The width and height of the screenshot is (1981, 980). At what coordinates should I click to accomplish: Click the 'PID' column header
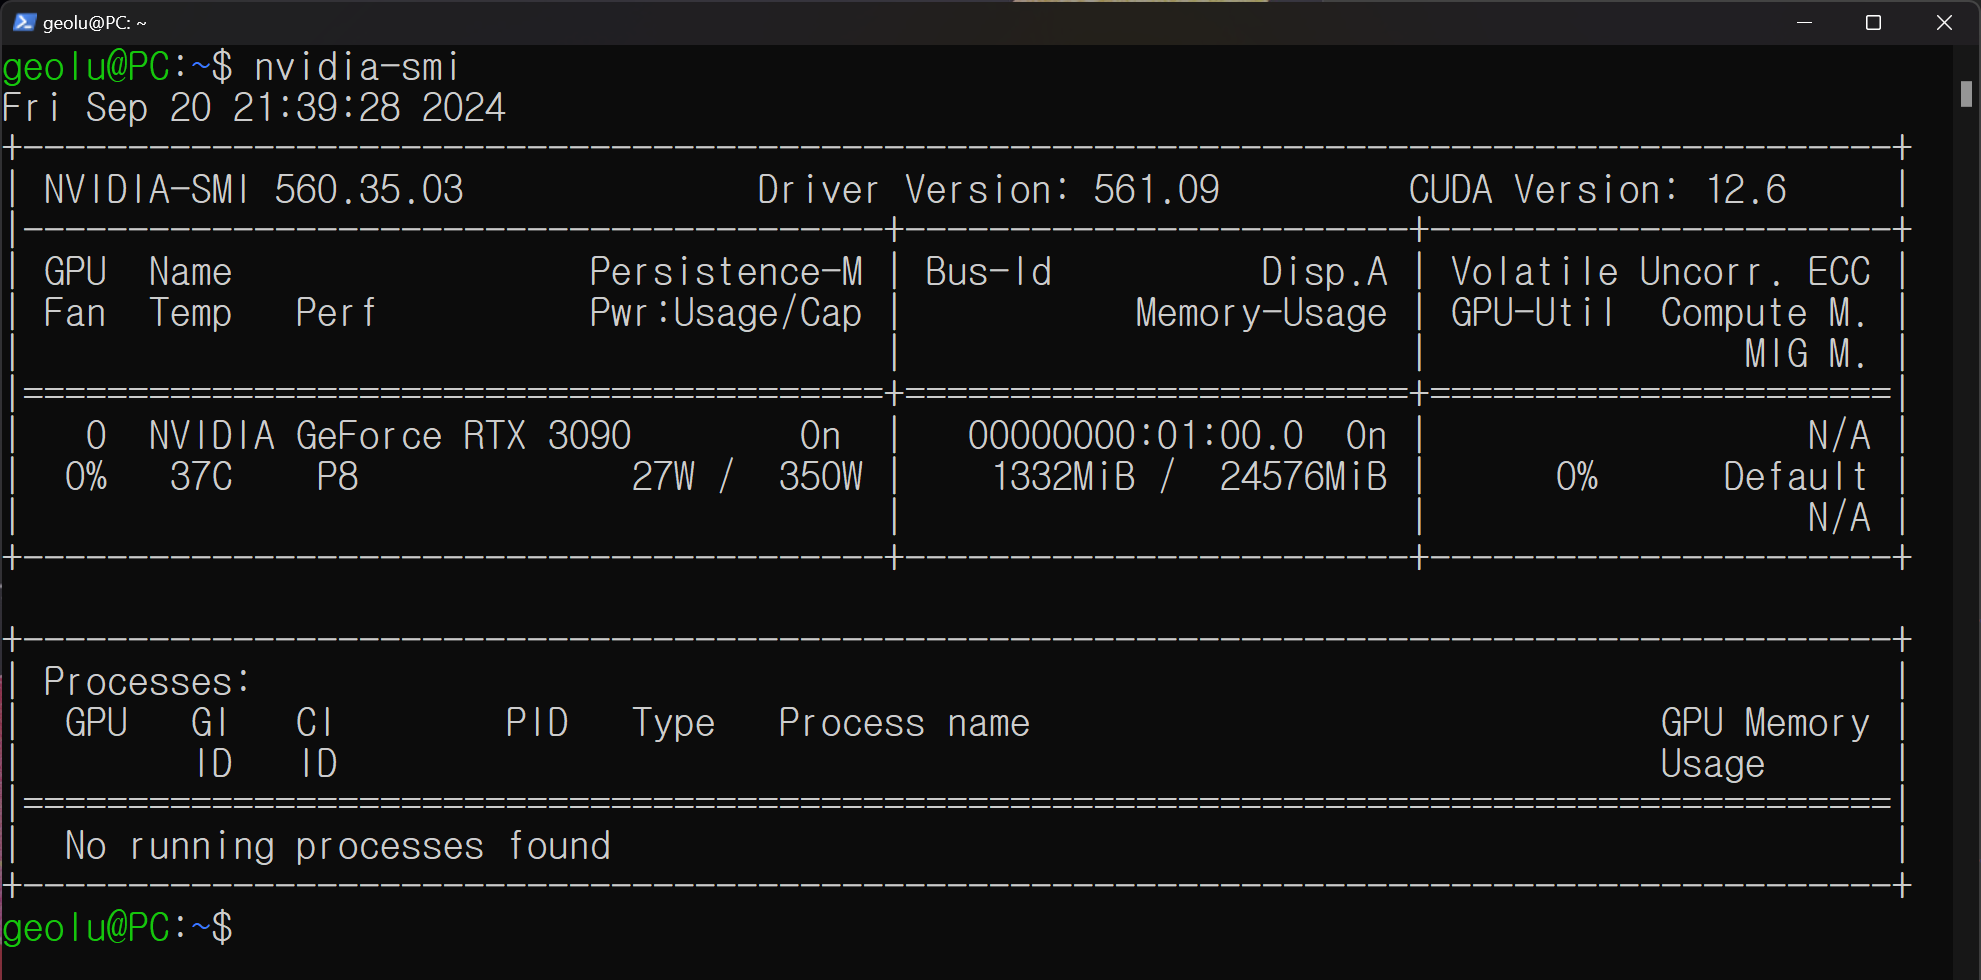pyautogui.click(x=537, y=723)
